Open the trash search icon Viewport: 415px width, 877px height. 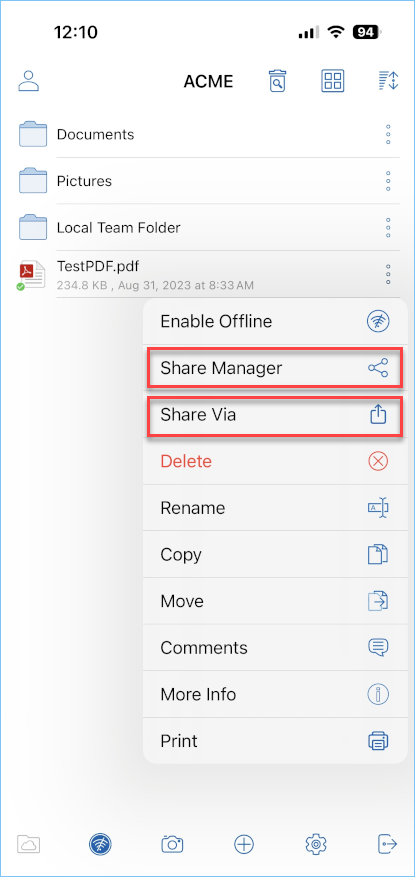click(x=277, y=81)
